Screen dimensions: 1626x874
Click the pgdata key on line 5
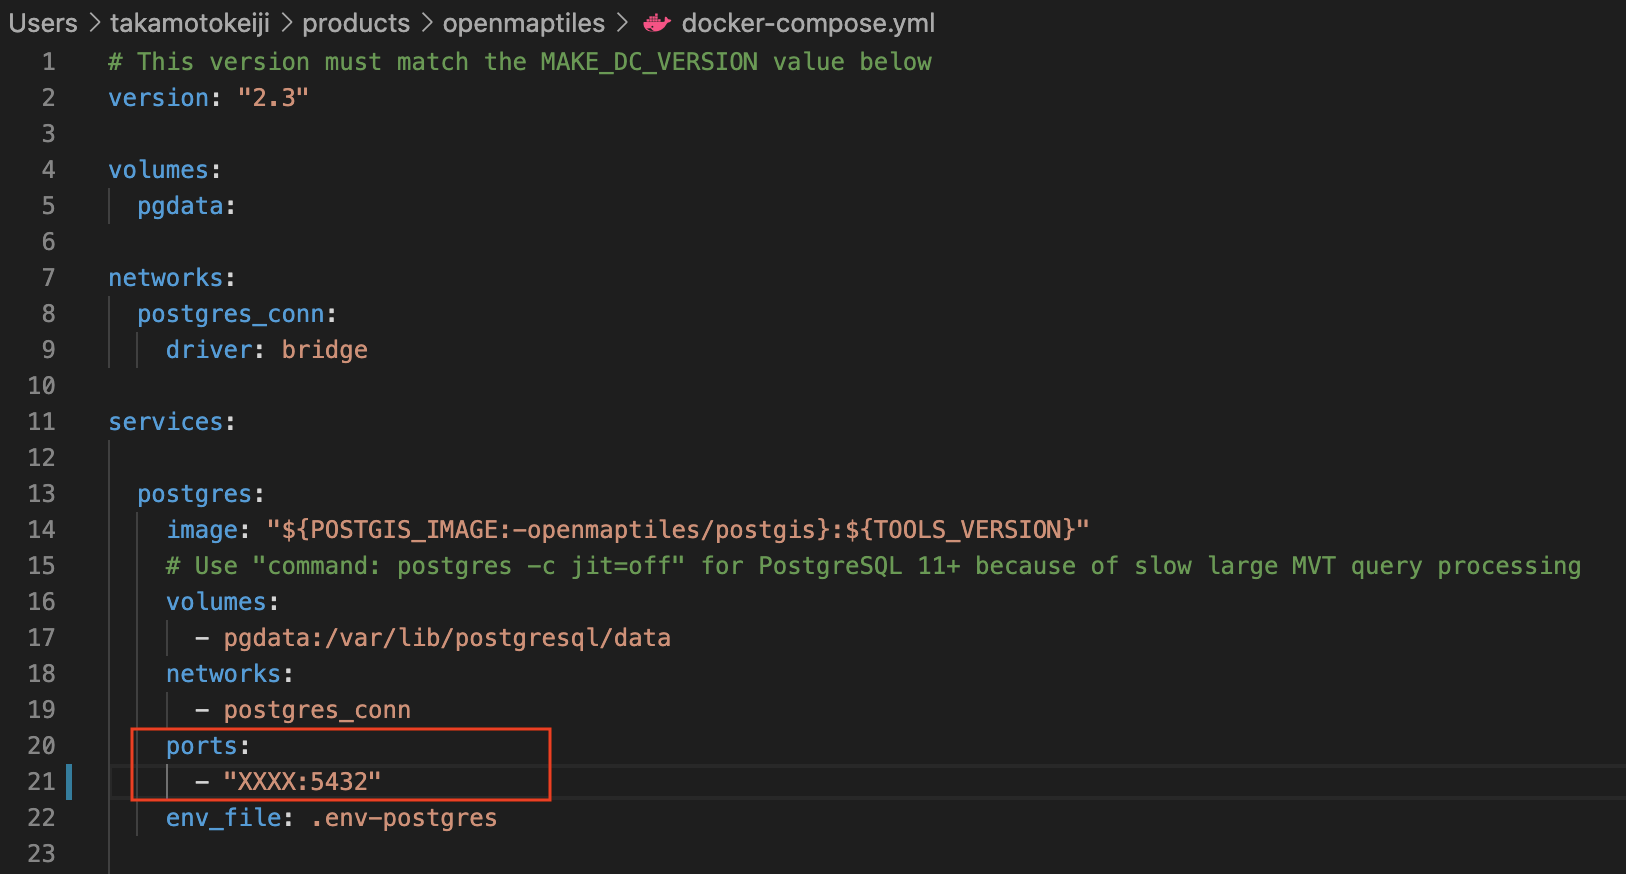pyautogui.click(x=180, y=206)
